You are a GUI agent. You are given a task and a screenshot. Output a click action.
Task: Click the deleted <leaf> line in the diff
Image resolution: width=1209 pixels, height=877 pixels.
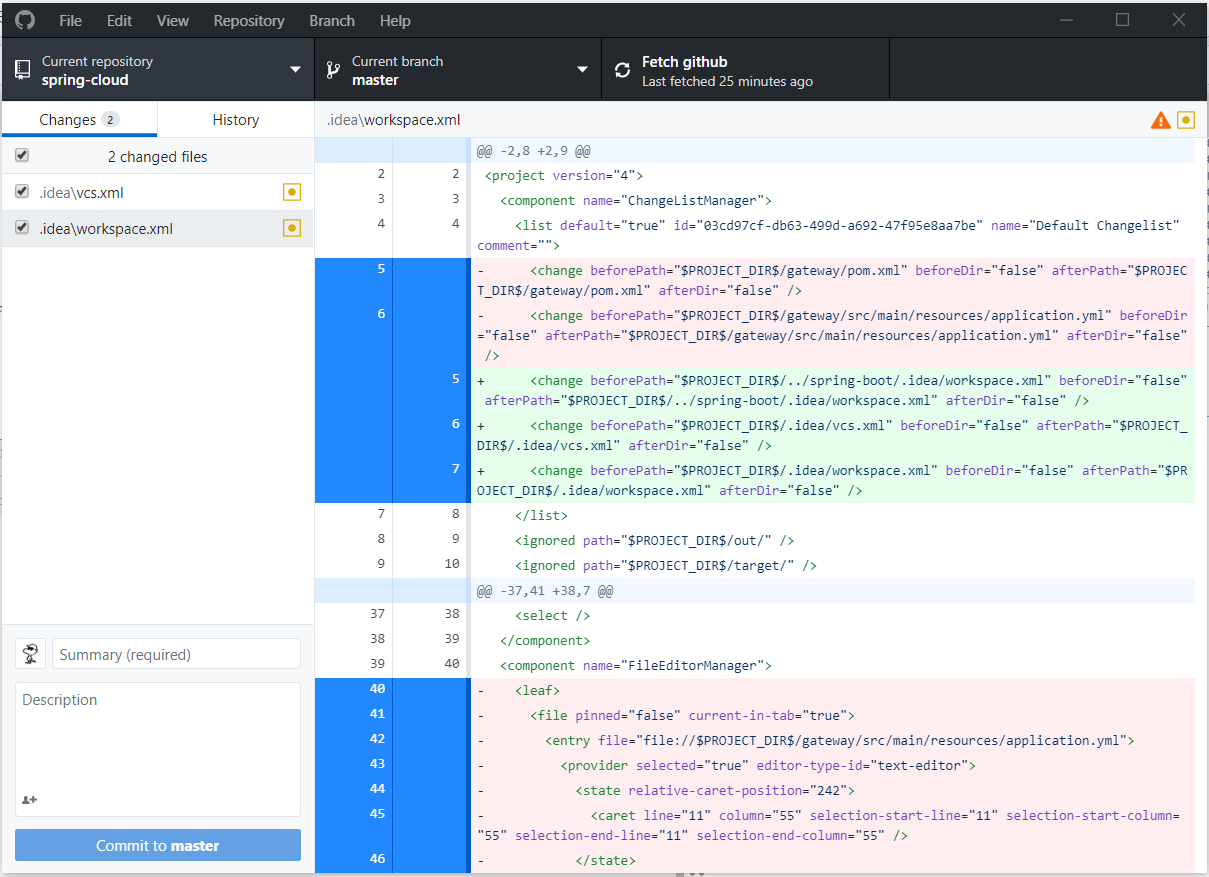click(832, 690)
